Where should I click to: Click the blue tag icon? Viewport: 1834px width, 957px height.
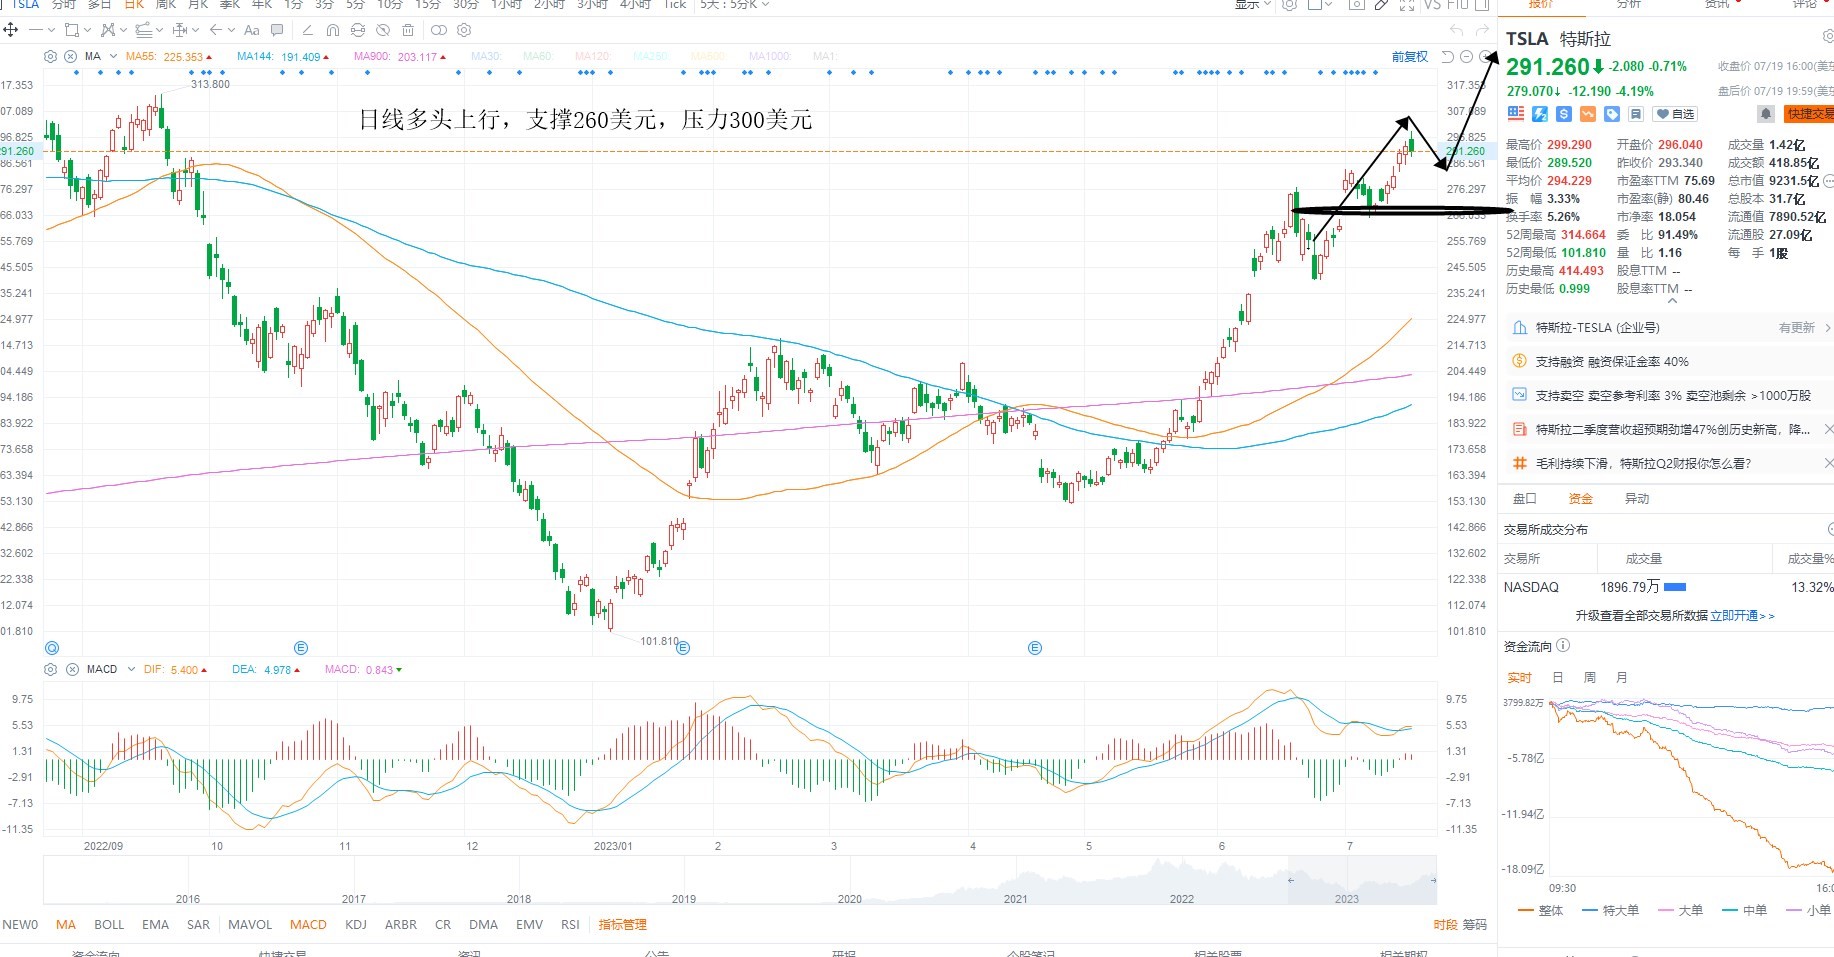(1612, 114)
